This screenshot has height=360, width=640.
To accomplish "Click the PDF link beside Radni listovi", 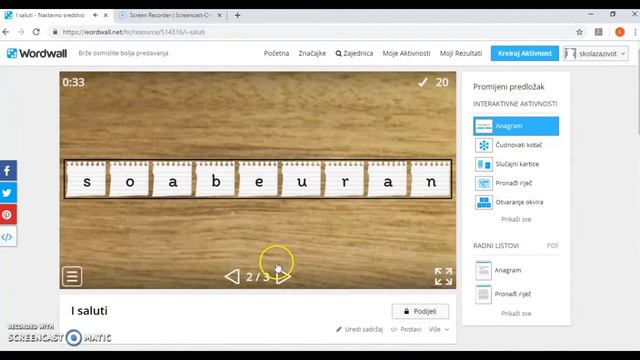I will pos(553,246).
